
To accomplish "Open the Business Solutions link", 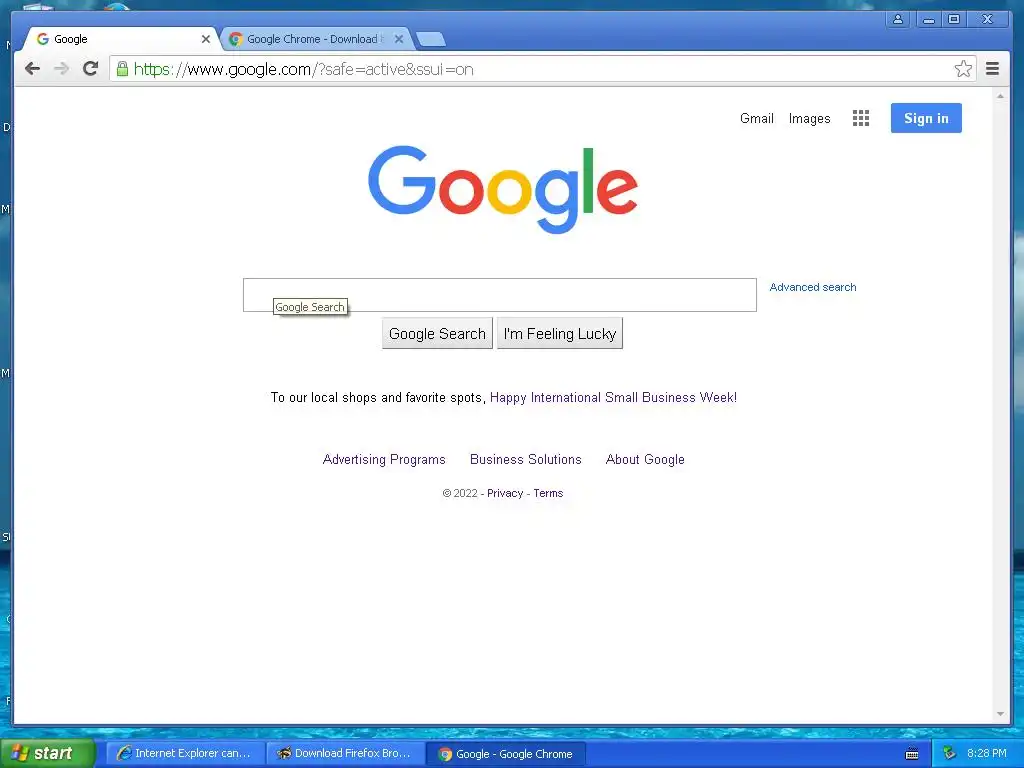I will (526, 459).
